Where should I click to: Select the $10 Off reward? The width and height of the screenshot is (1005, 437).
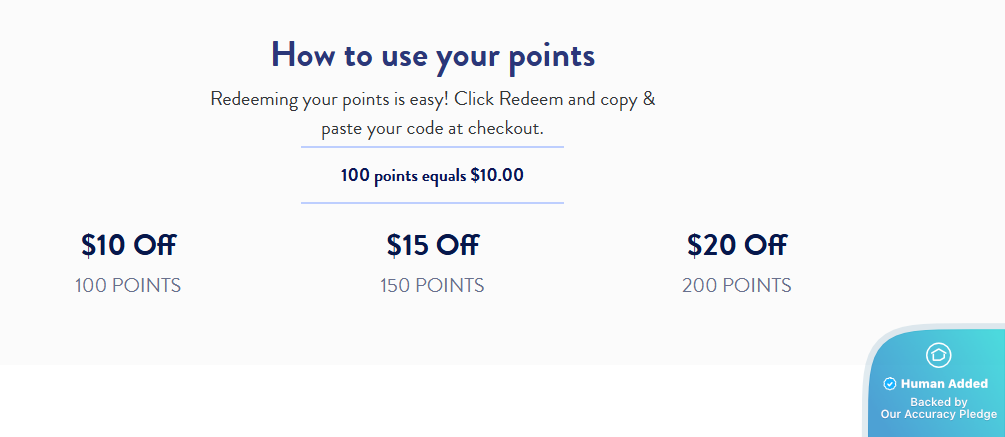[128, 245]
